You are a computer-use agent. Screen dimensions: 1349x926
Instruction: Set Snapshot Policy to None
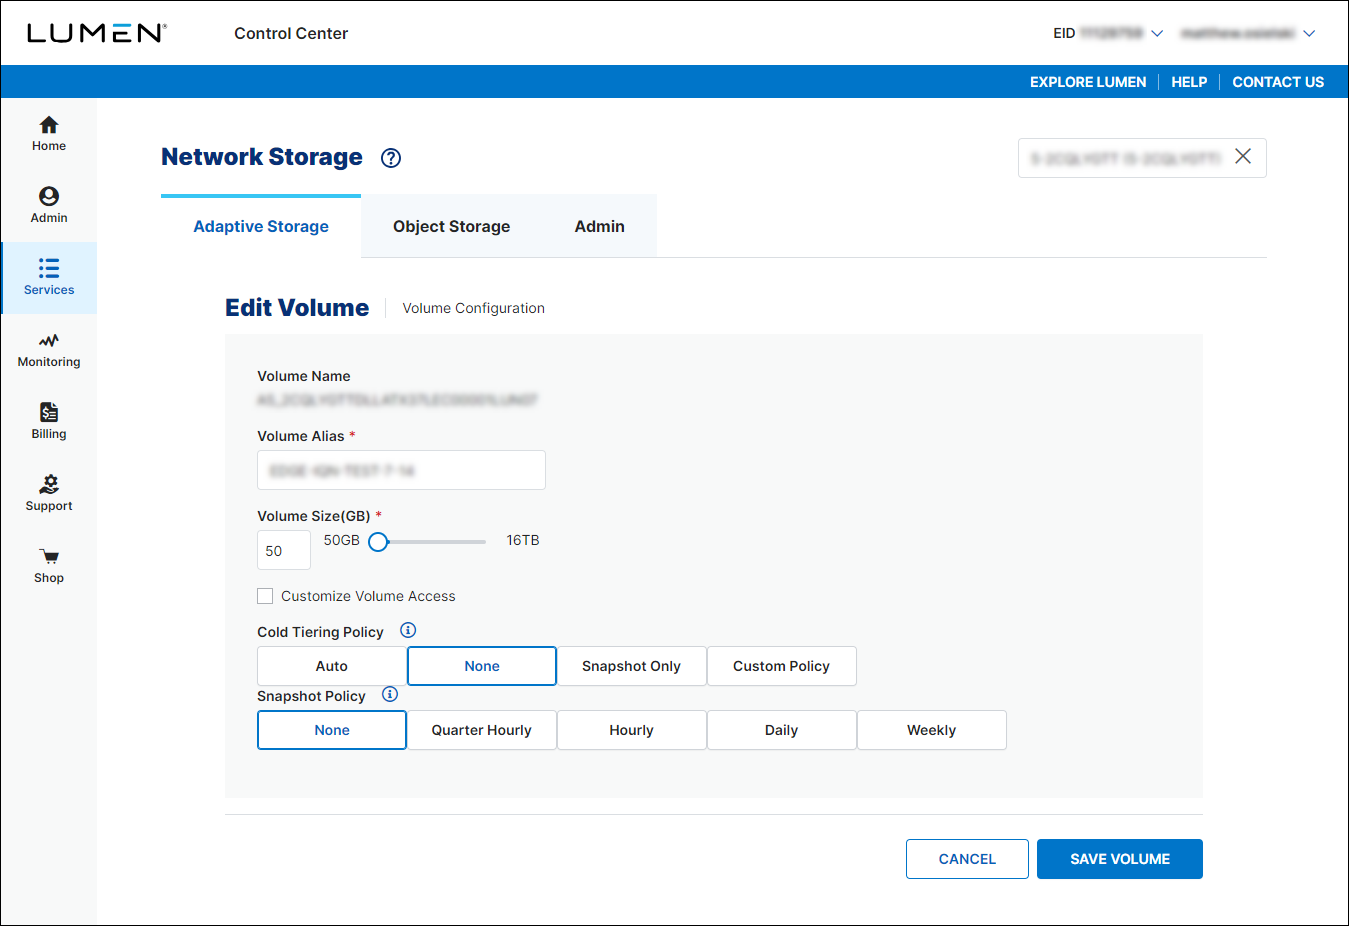tap(332, 730)
